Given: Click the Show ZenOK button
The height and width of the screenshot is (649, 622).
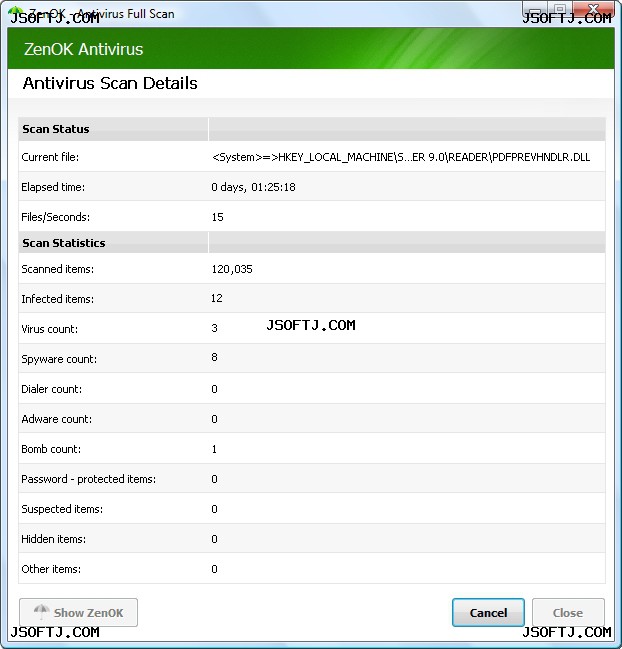Looking at the screenshot, I should [x=78, y=612].
